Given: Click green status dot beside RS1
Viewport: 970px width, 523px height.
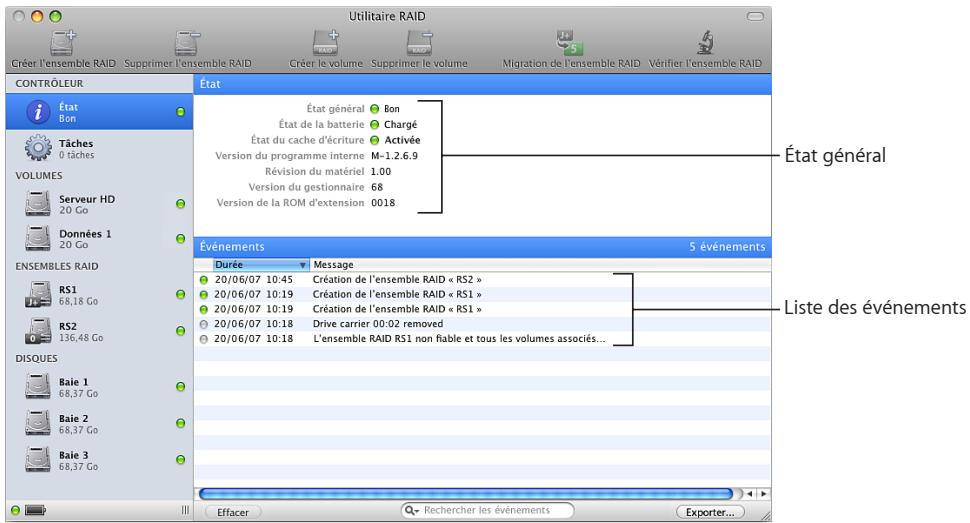Looking at the screenshot, I should [x=181, y=295].
